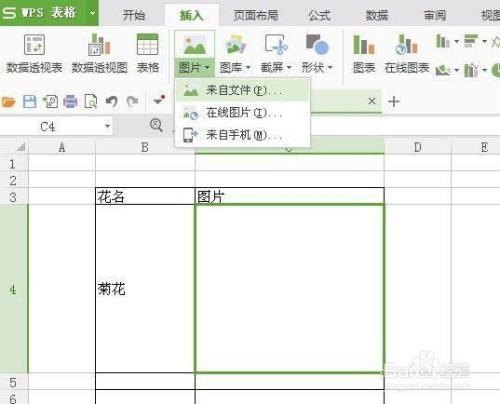
Task: Expand the 截屏 dropdown arrow
Action: [x=289, y=68]
